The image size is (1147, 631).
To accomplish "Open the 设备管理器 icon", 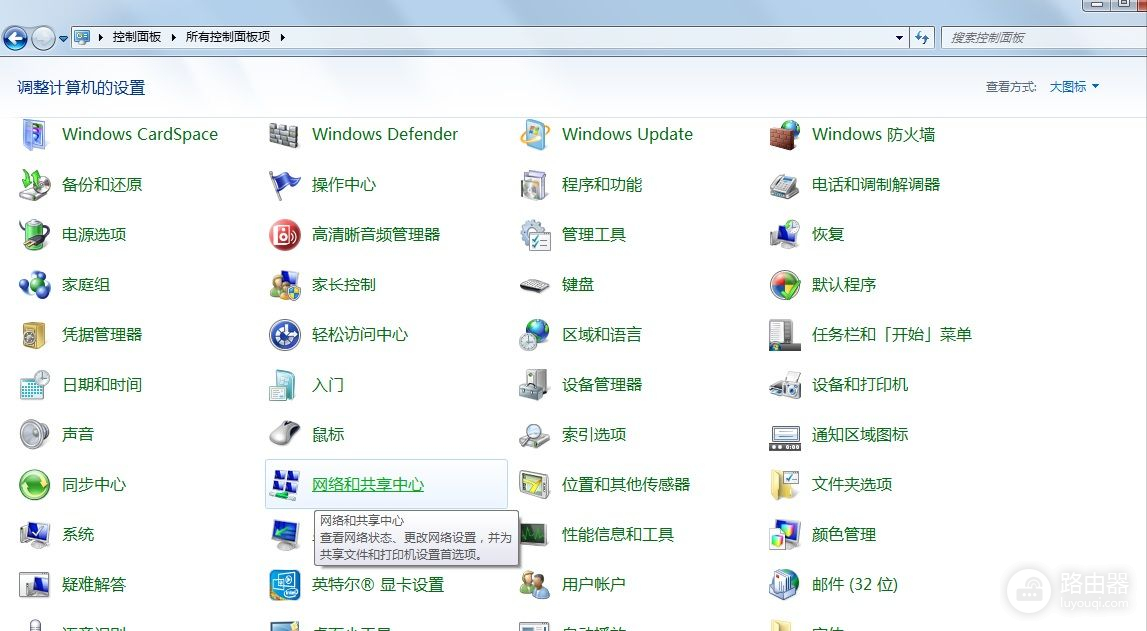I will coord(535,385).
